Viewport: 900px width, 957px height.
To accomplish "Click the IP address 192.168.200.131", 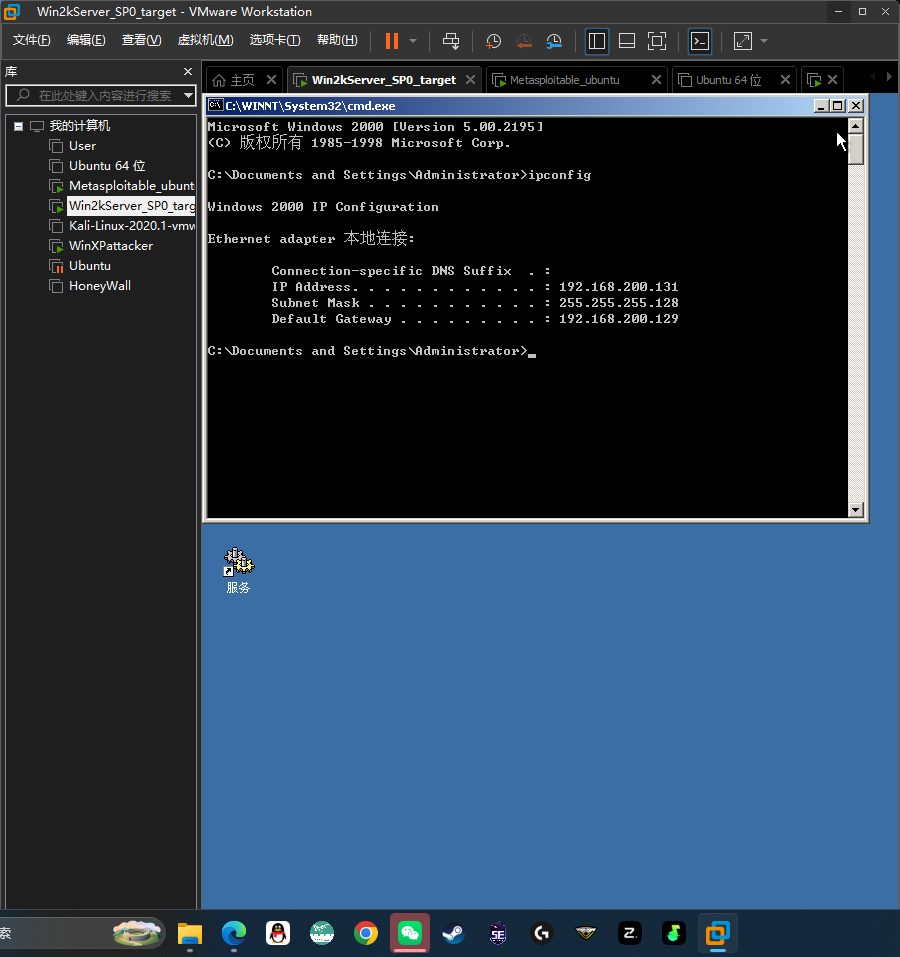I will 618,287.
